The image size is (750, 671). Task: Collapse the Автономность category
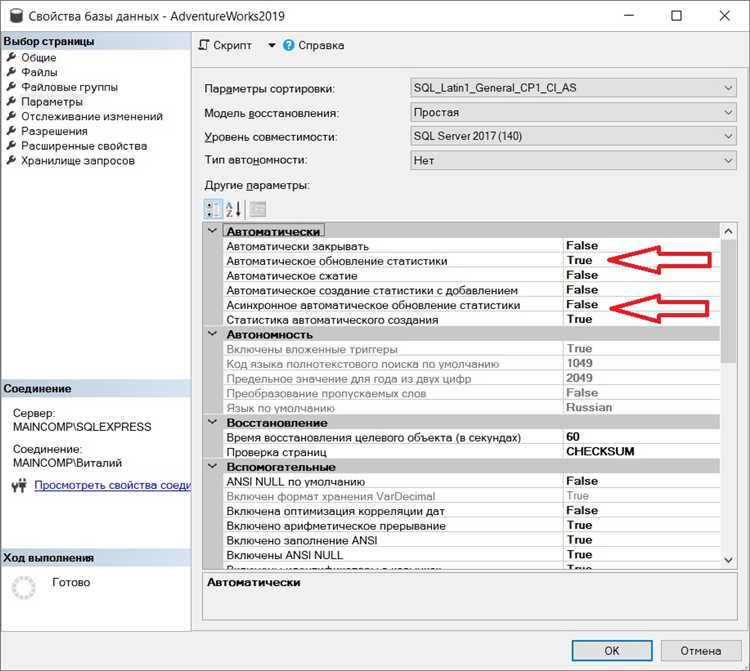coord(212,334)
